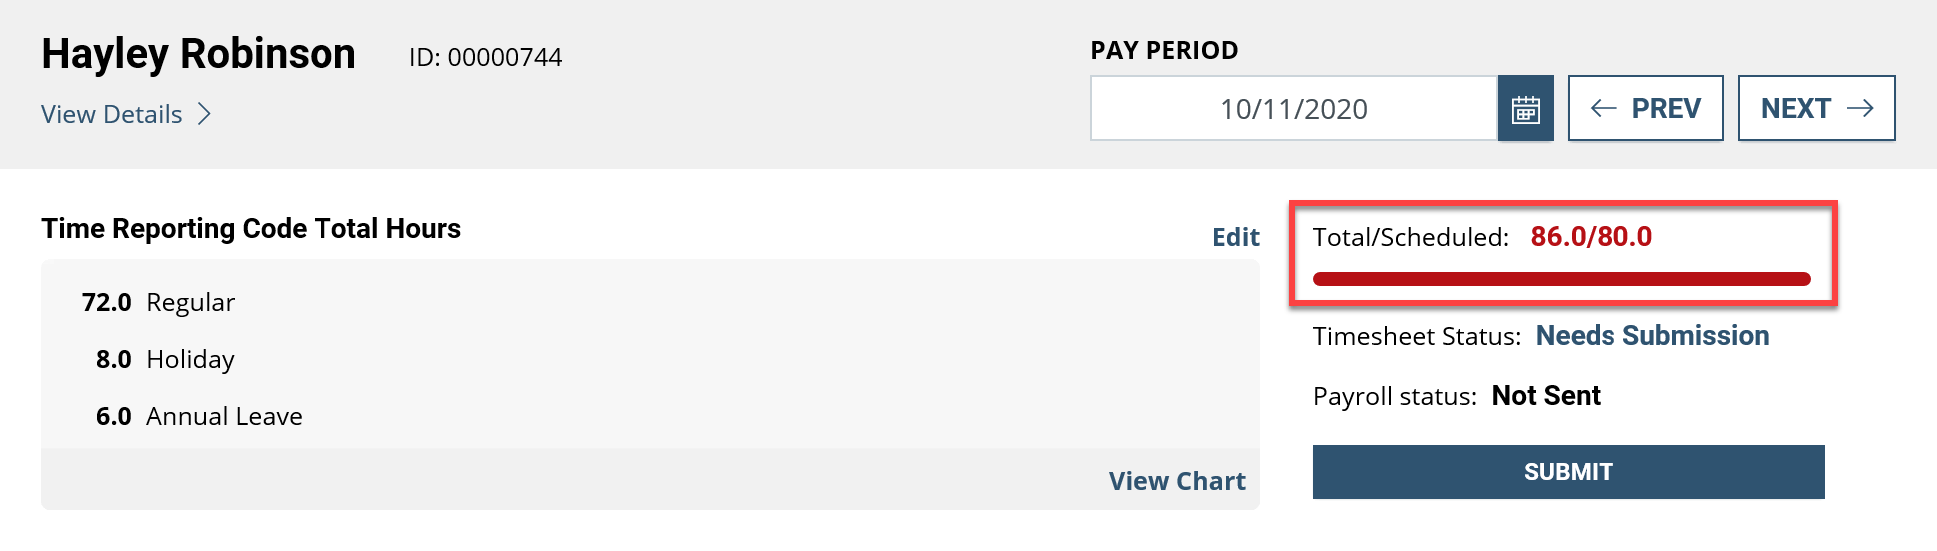1937x551 pixels.
Task: Click the Needs Submission status link
Action: 1652,336
